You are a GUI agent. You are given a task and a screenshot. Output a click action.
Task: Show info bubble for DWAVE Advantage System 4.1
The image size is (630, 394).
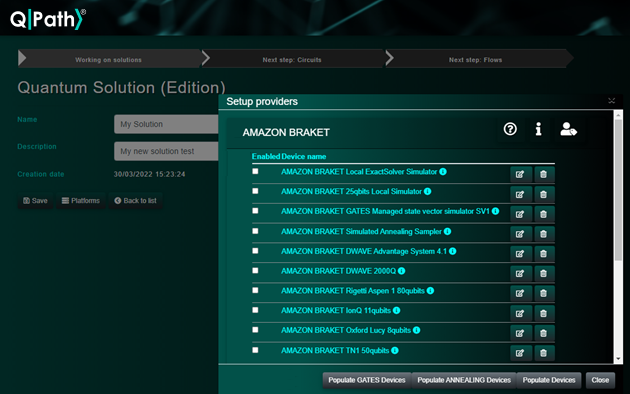coord(452,251)
